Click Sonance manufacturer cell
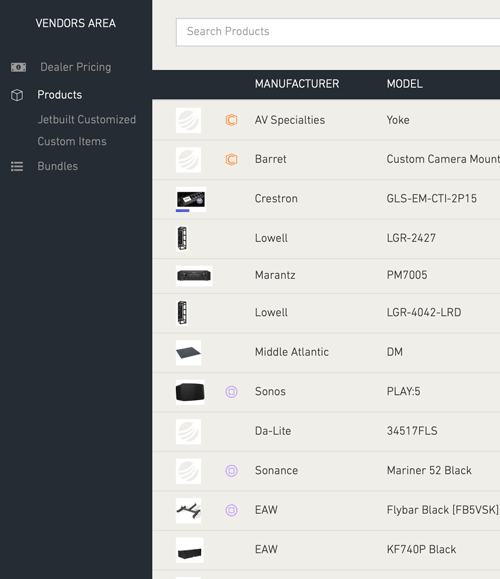The height and width of the screenshot is (579, 500). pyautogui.click(x=277, y=470)
